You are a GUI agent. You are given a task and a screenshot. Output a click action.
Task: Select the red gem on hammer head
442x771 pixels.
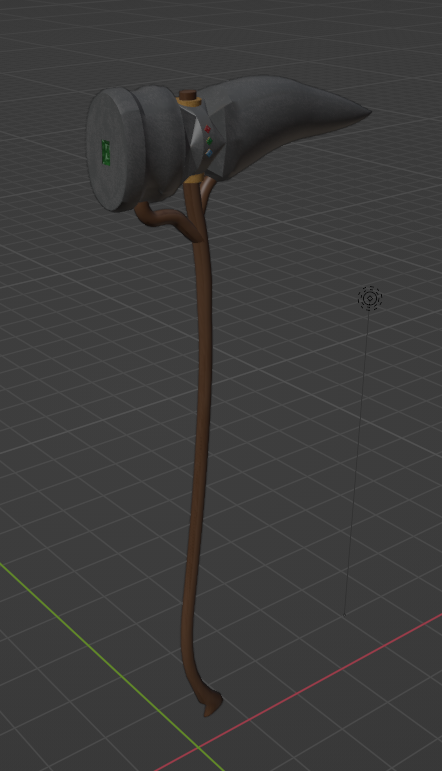[207, 129]
